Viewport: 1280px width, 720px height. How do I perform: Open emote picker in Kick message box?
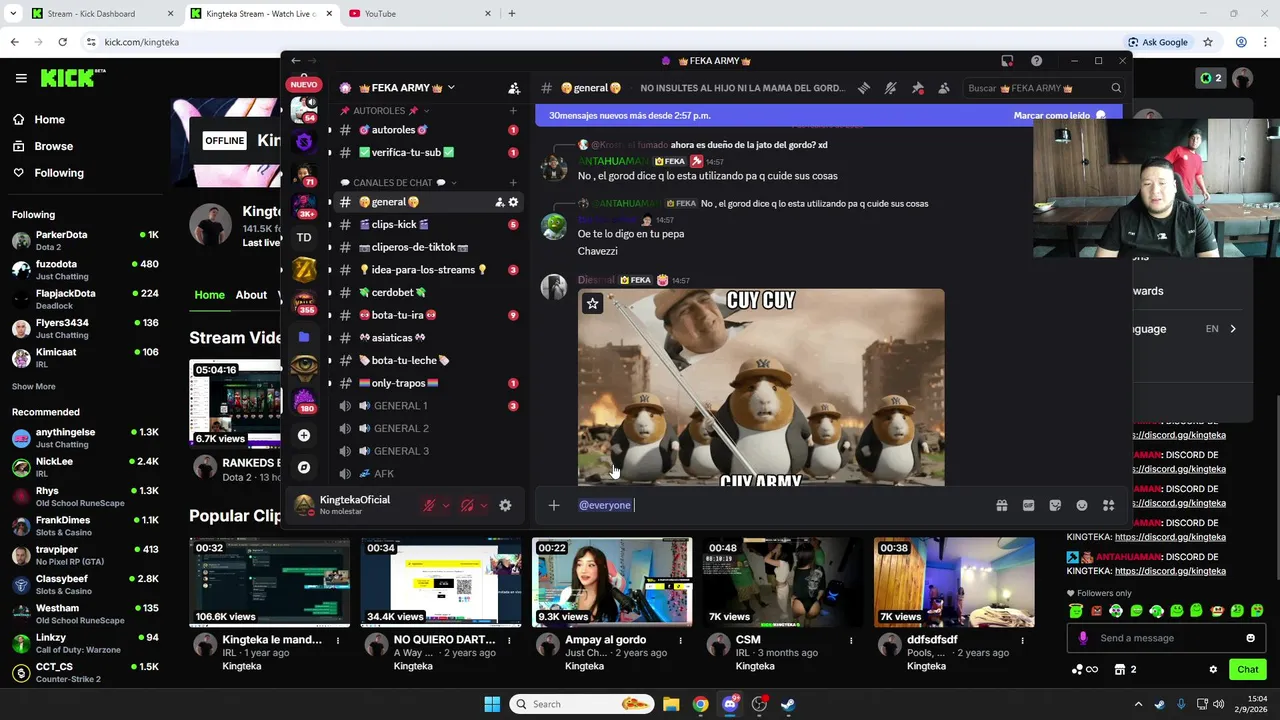point(1250,638)
